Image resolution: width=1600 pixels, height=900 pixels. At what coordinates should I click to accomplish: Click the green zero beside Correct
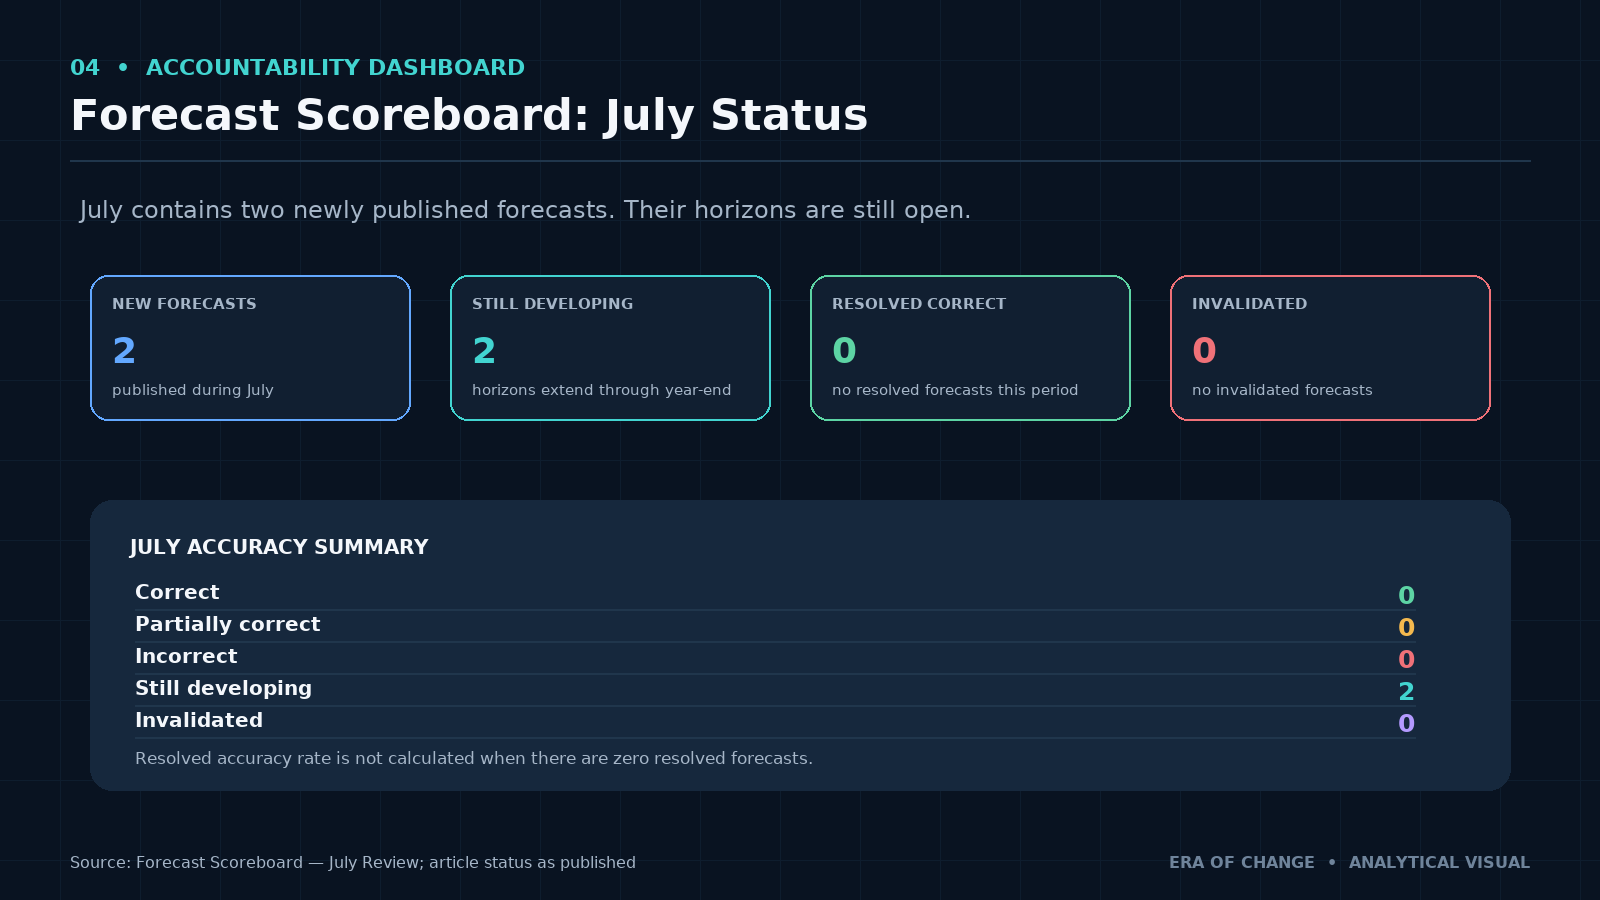[1406, 595]
